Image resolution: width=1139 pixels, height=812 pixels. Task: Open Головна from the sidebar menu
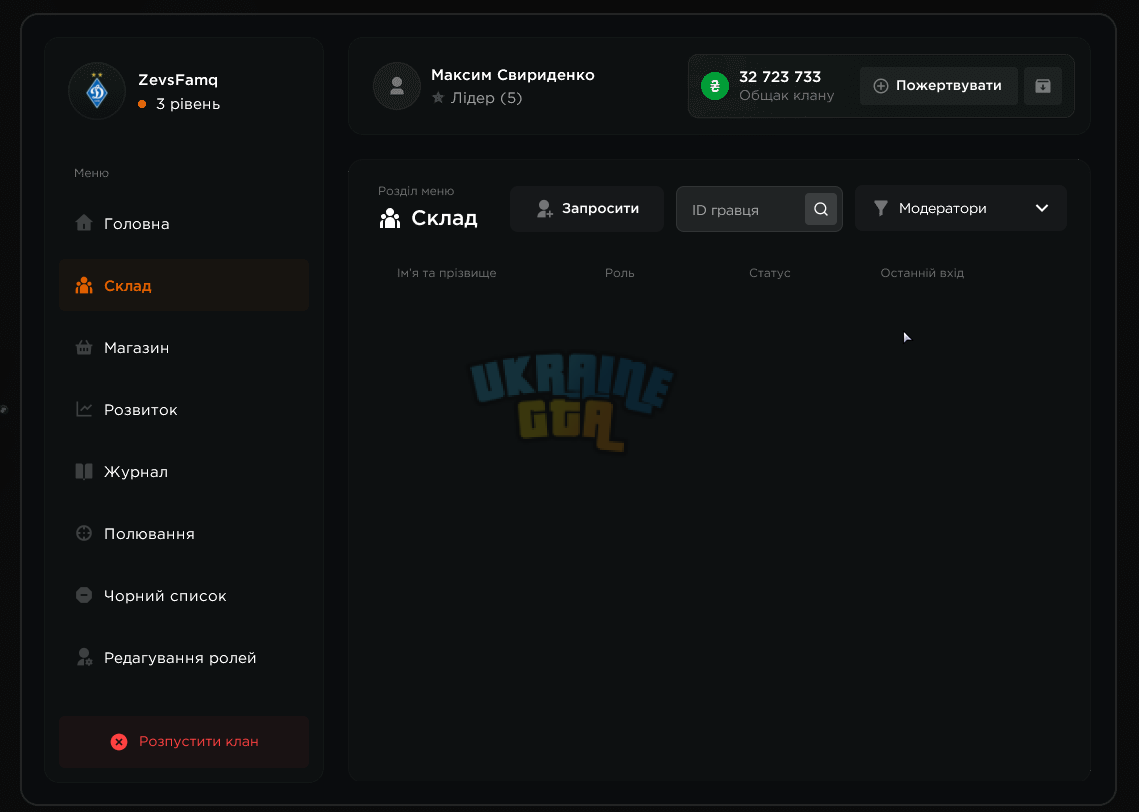(x=184, y=224)
